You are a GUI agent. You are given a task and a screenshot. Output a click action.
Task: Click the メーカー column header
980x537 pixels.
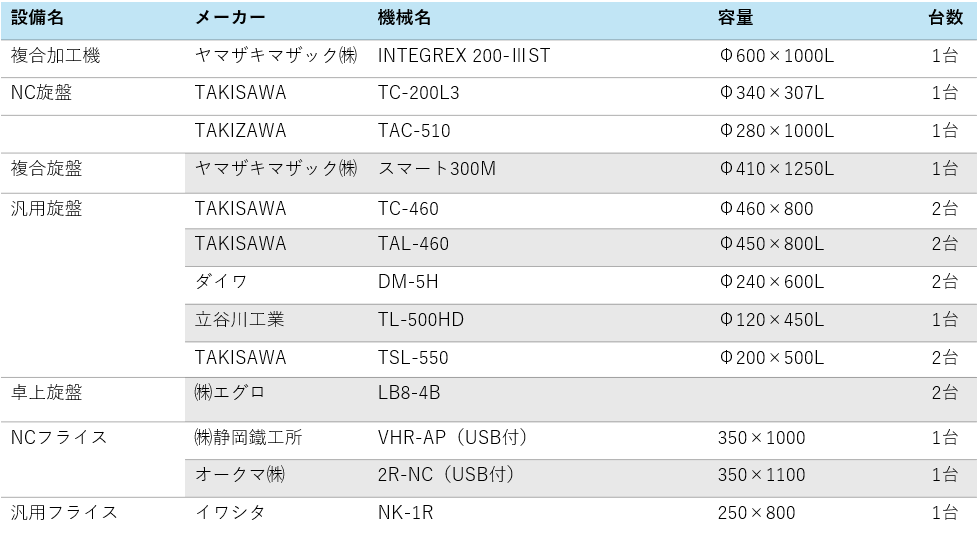click(230, 18)
